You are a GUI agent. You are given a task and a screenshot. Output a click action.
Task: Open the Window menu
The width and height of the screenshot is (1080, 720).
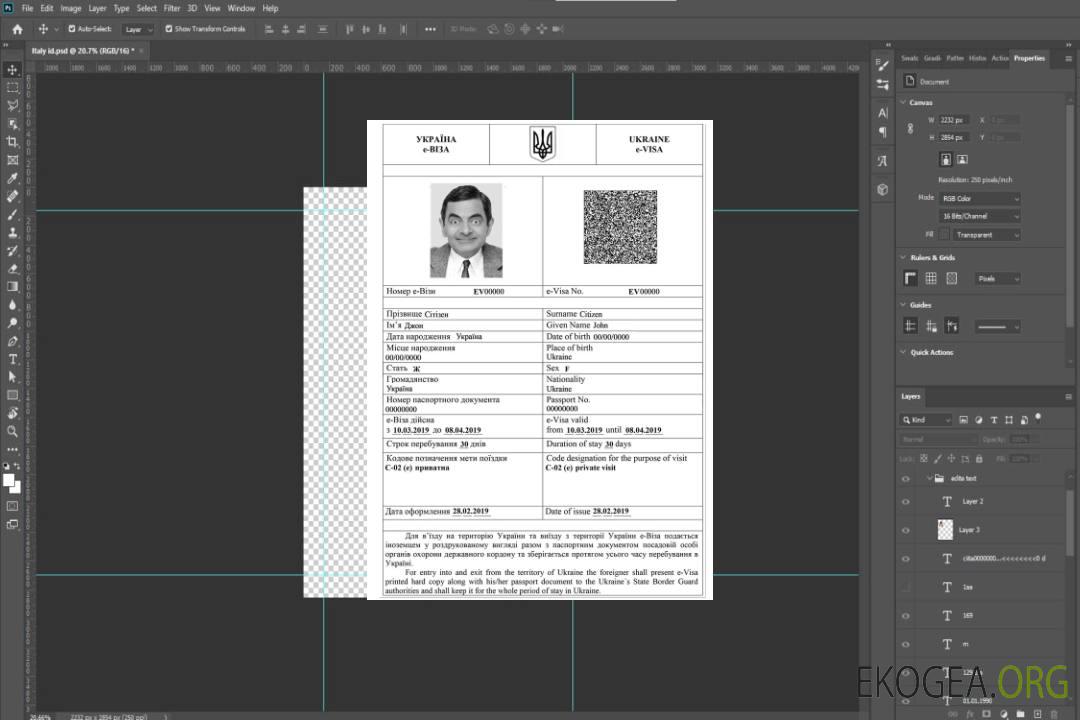click(241, 8)
